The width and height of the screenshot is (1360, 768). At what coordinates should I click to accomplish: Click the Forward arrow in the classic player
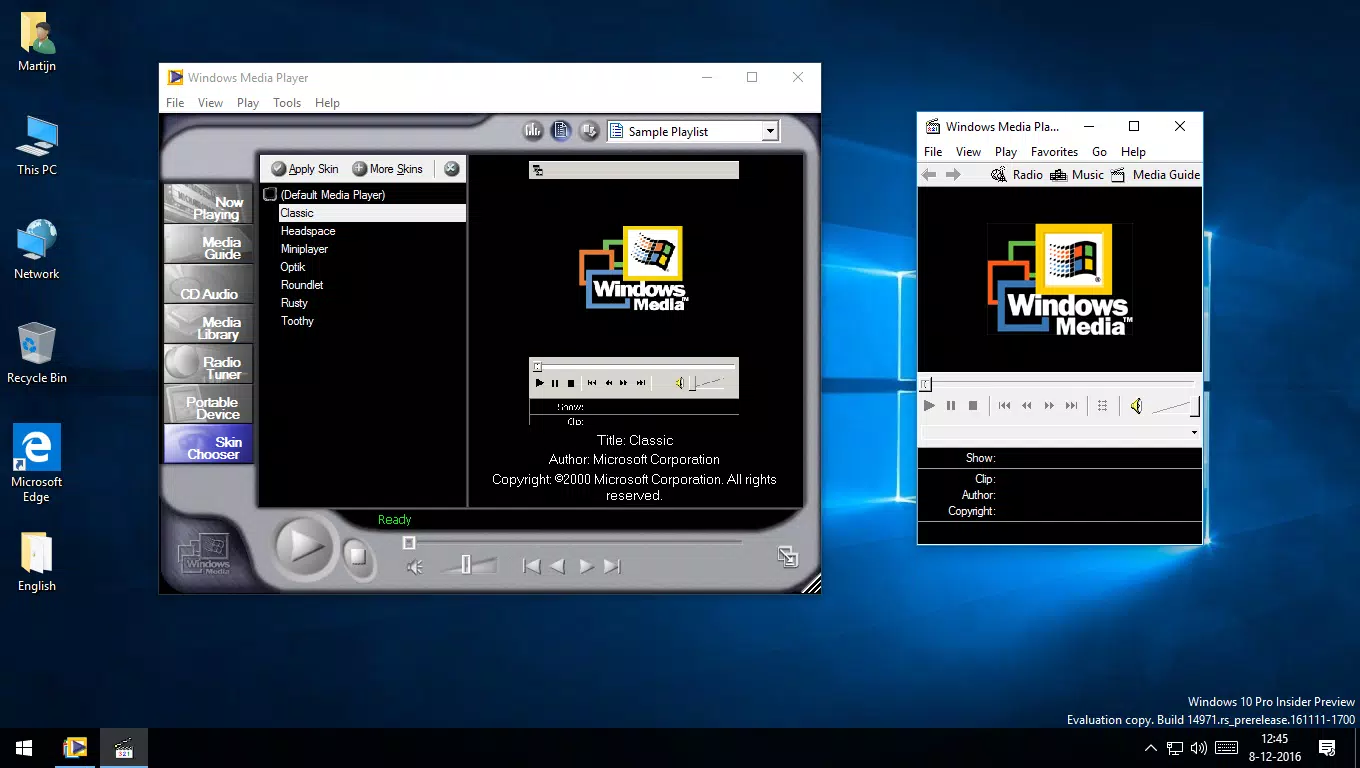click(x=953, y=175)
